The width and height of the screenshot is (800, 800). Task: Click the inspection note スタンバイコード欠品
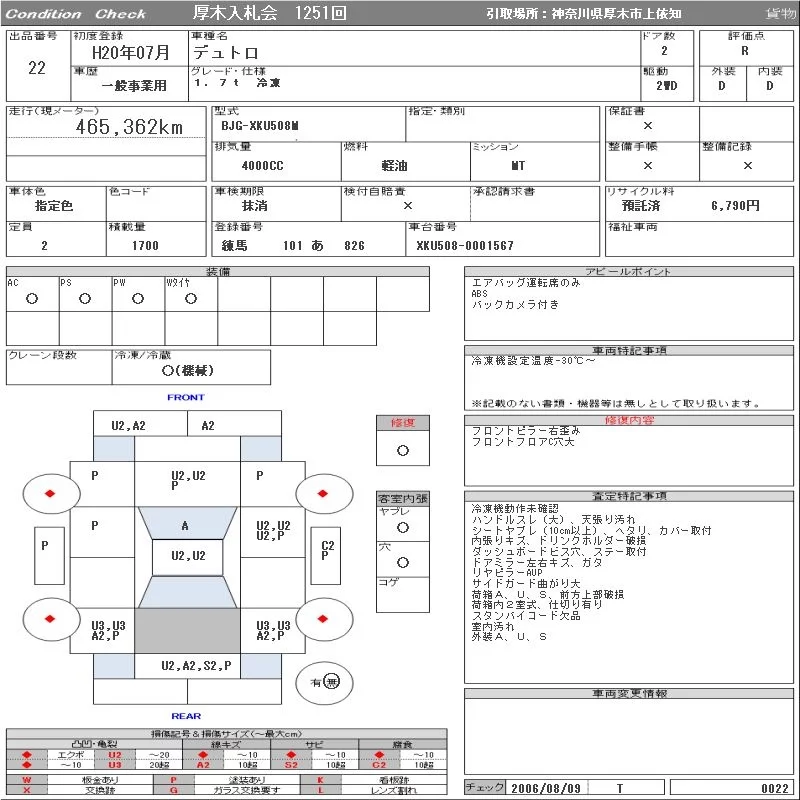pos(526,616)
